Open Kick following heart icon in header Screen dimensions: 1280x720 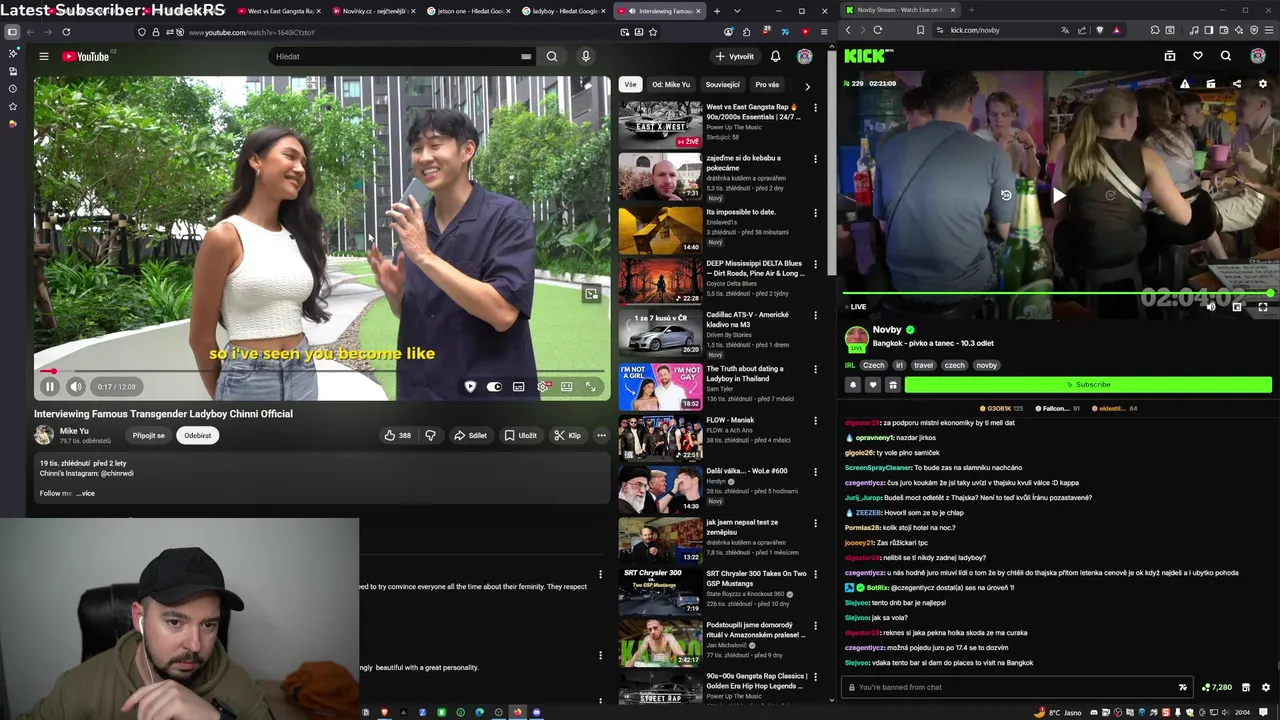(x=1198, y=56)
